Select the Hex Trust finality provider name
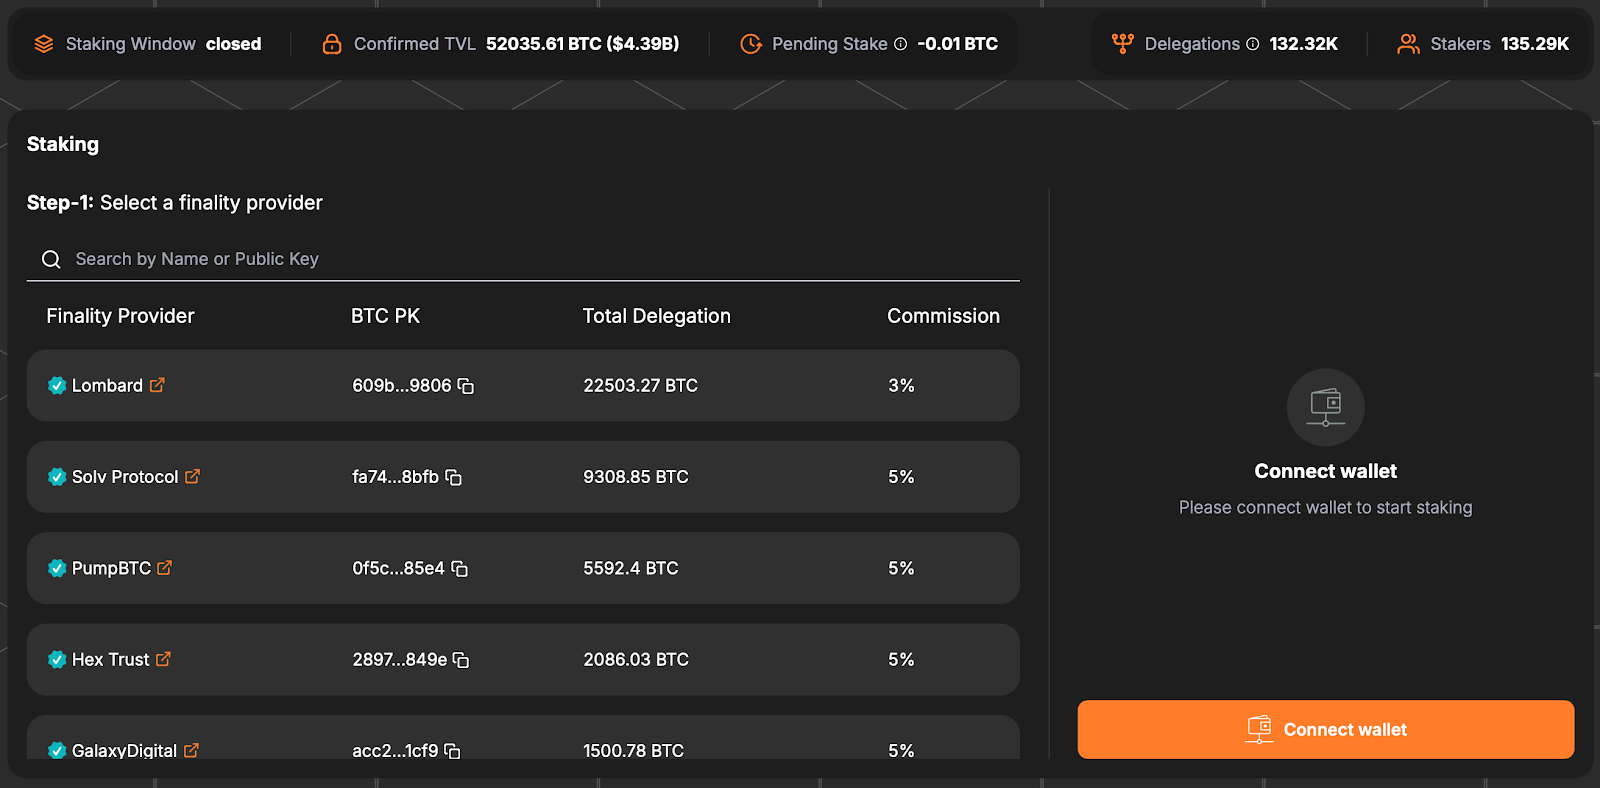Viewport: 1600px width, 788px height. pyautogui.click(x=110, y=659)
